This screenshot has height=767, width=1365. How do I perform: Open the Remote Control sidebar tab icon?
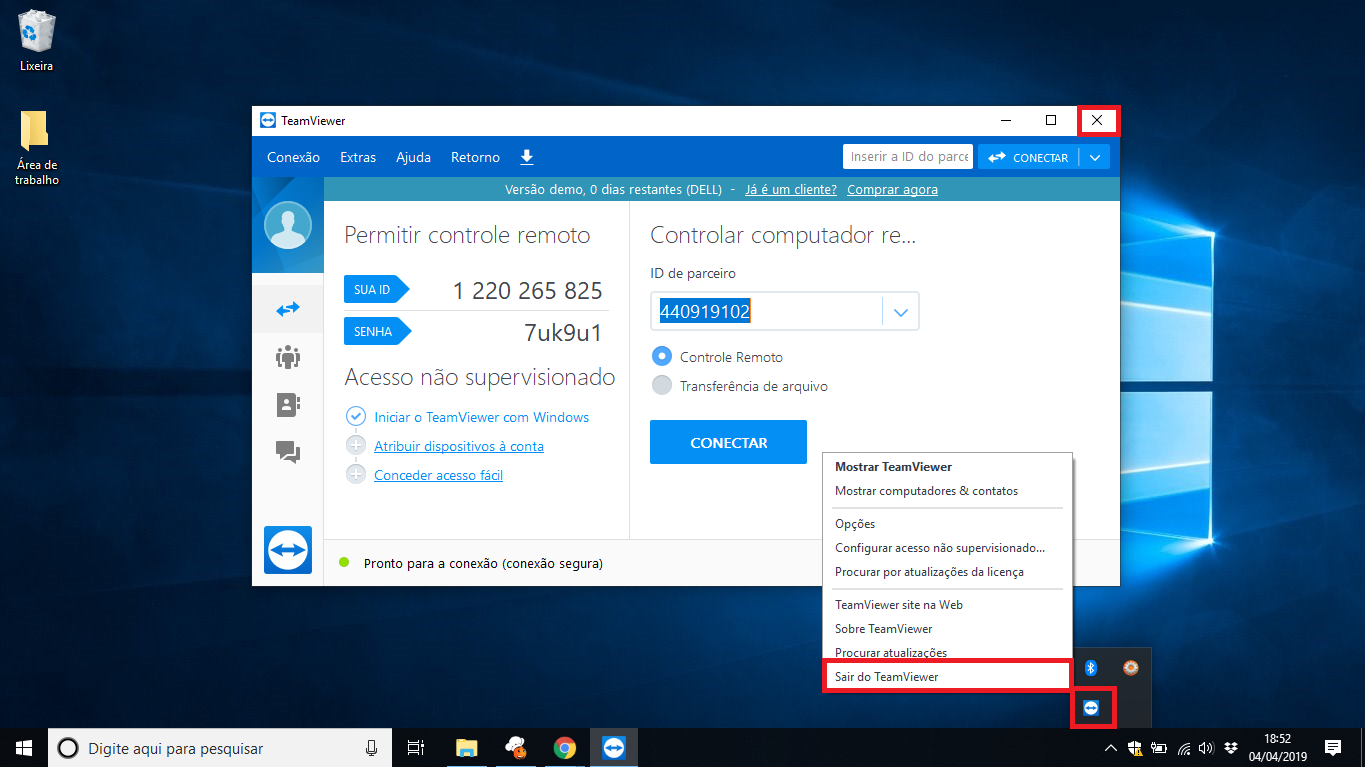pyautogui.click(x=288, y=310)
